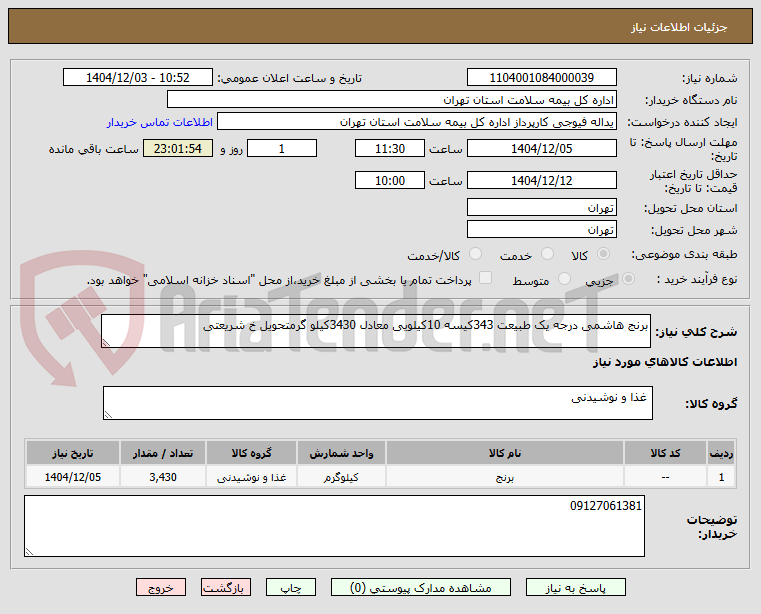
Task: Click the کیلوگرم unit cell
Action: [341, 477]
